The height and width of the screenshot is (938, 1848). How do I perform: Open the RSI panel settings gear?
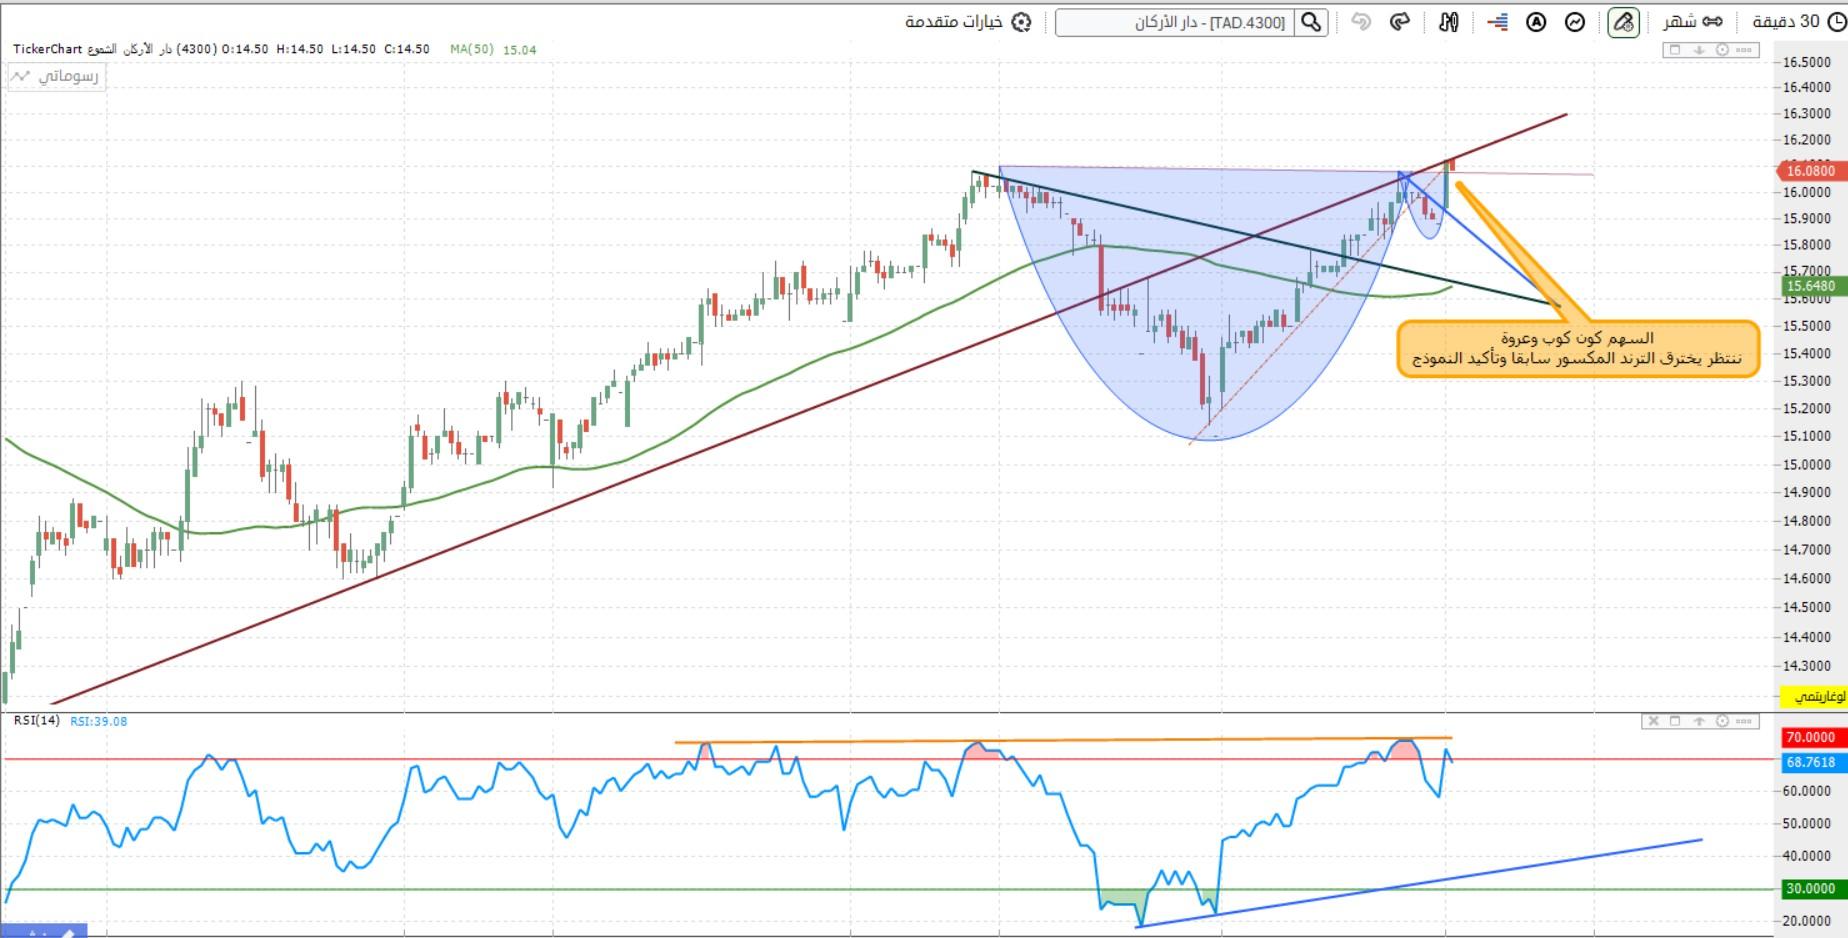[x=1722, y=721]
